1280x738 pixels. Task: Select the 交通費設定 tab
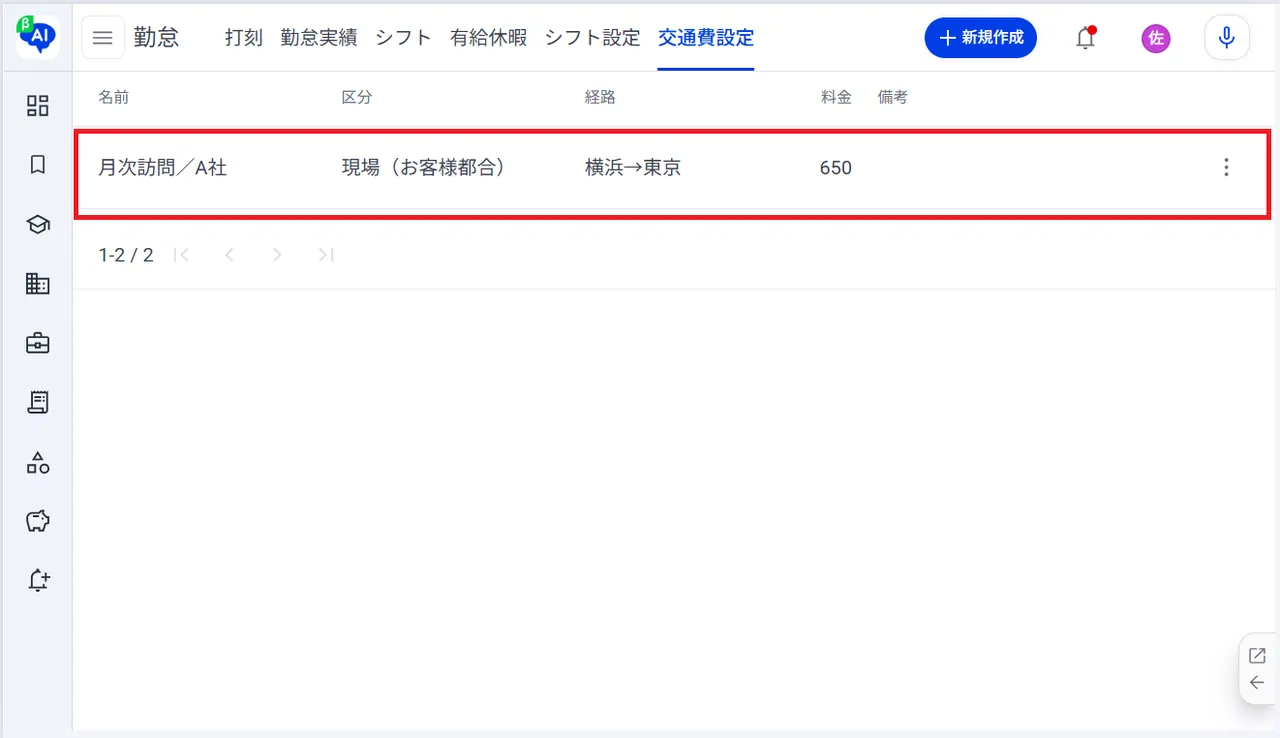pyautogui.click(x=706, y=38)
